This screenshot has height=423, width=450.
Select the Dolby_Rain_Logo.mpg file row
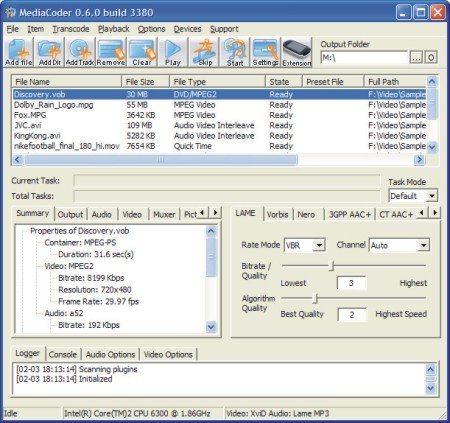(219, 105)
